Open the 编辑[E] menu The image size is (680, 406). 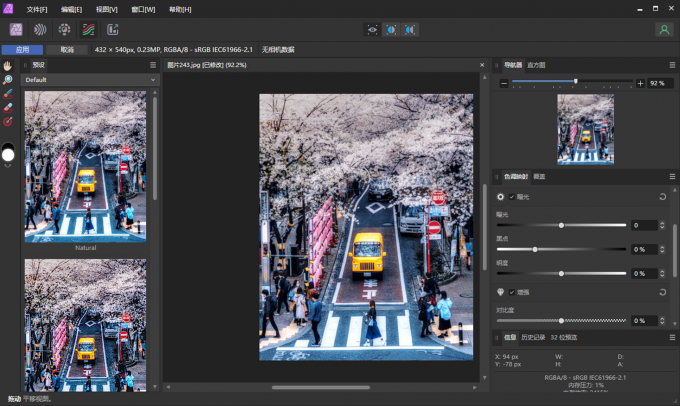tap(72, 9)
